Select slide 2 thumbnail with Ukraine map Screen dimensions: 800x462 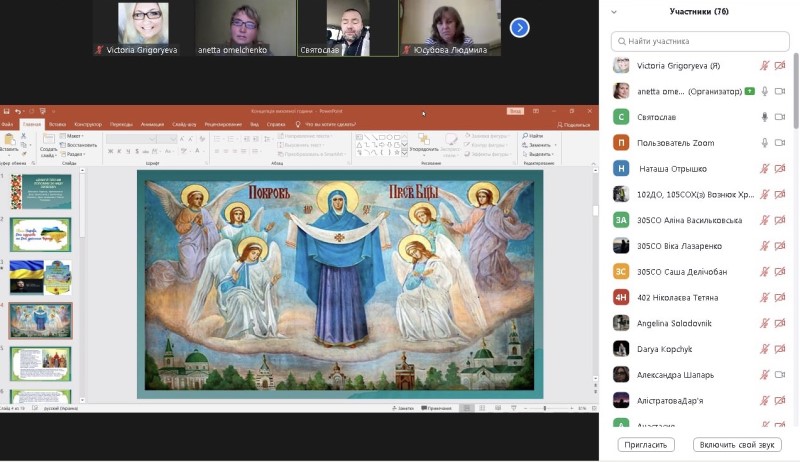41,235
